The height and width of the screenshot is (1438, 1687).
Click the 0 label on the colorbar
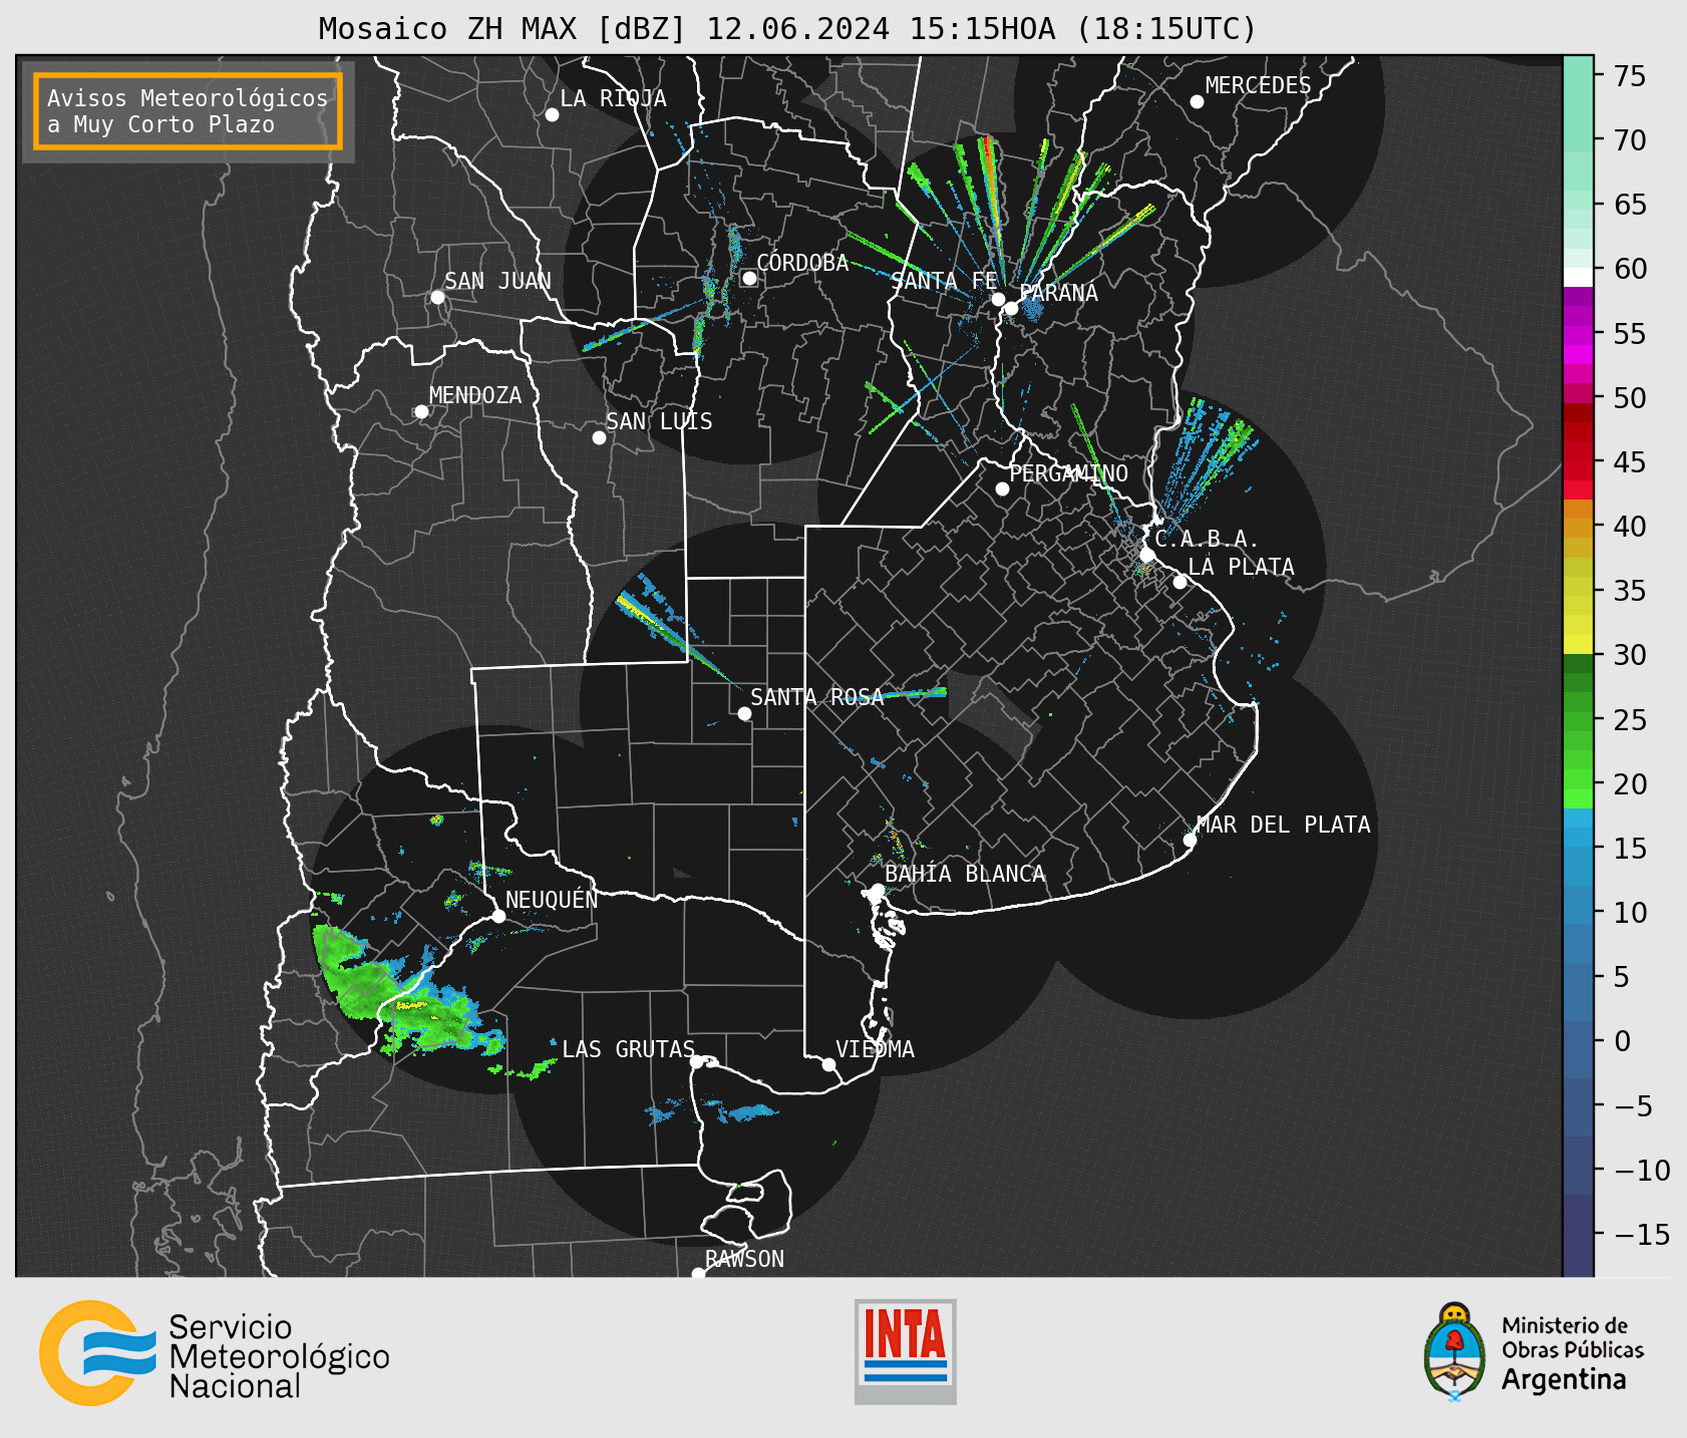pos(1622,1041)
